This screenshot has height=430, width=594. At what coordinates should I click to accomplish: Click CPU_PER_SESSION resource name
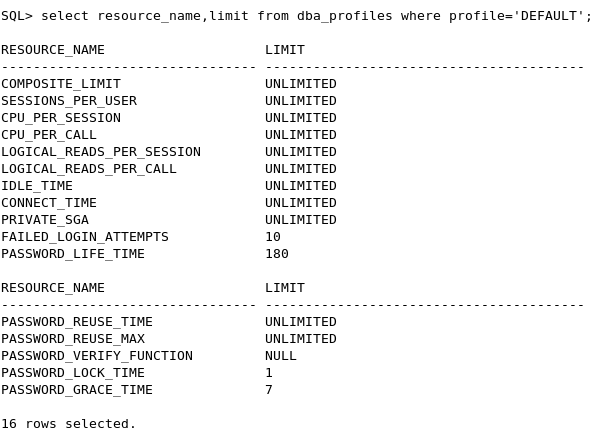coord(61,118)
